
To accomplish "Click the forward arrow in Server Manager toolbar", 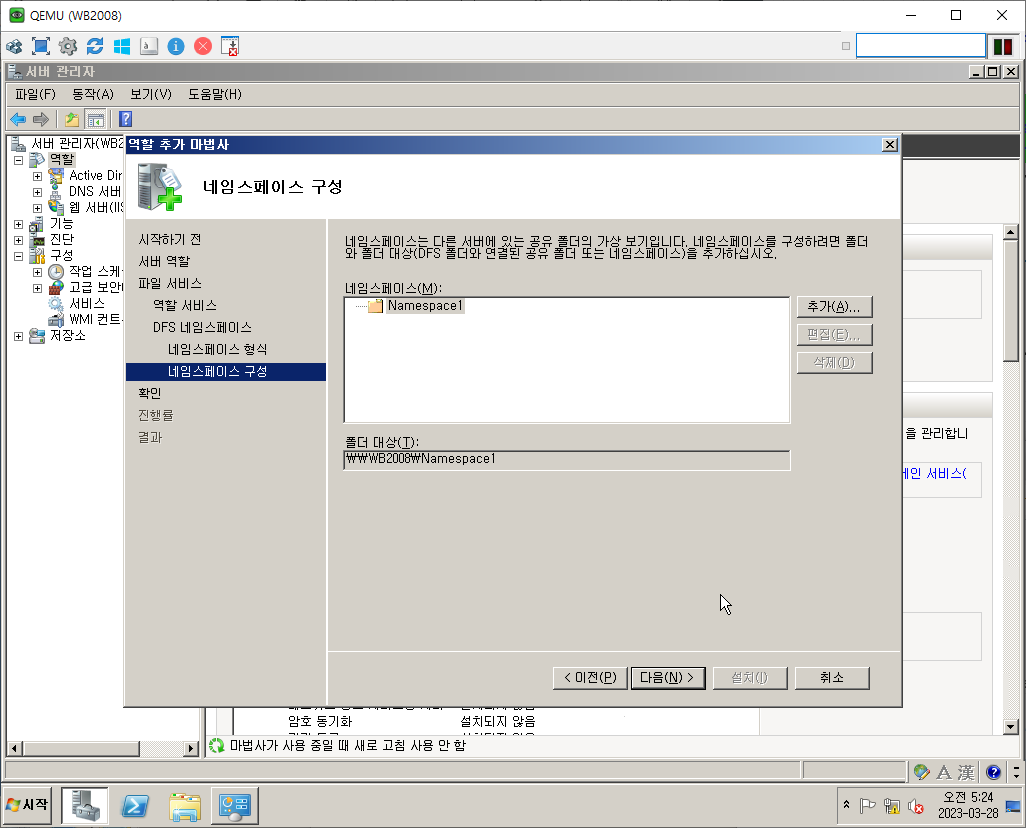I will [x=41, y=119].
